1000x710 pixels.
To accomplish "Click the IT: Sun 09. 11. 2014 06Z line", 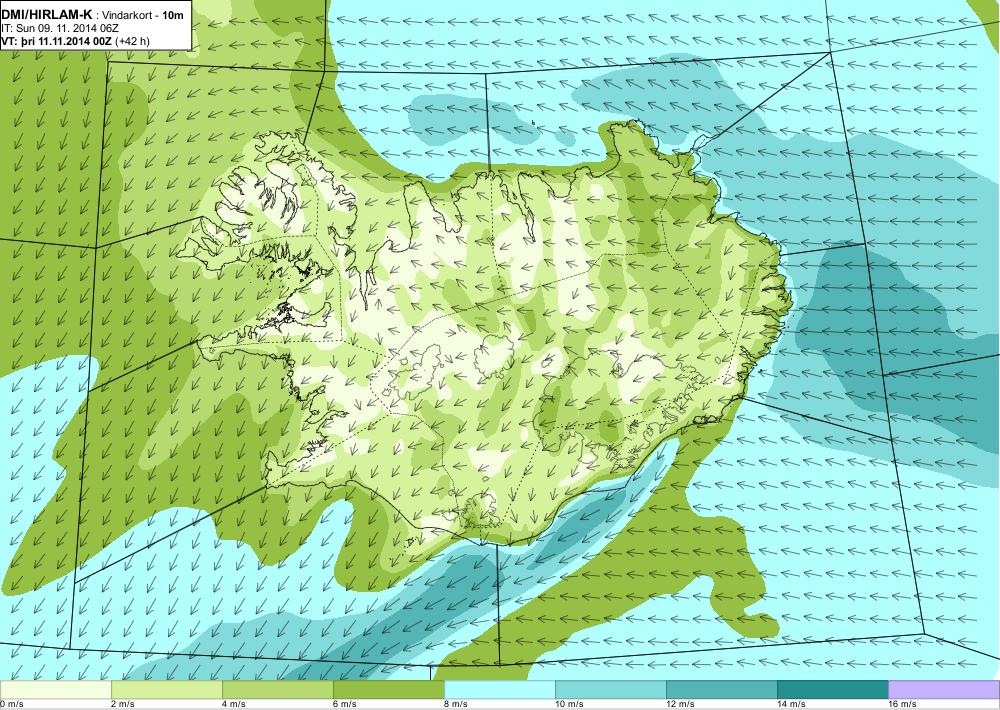I will [x=60, y=29].
